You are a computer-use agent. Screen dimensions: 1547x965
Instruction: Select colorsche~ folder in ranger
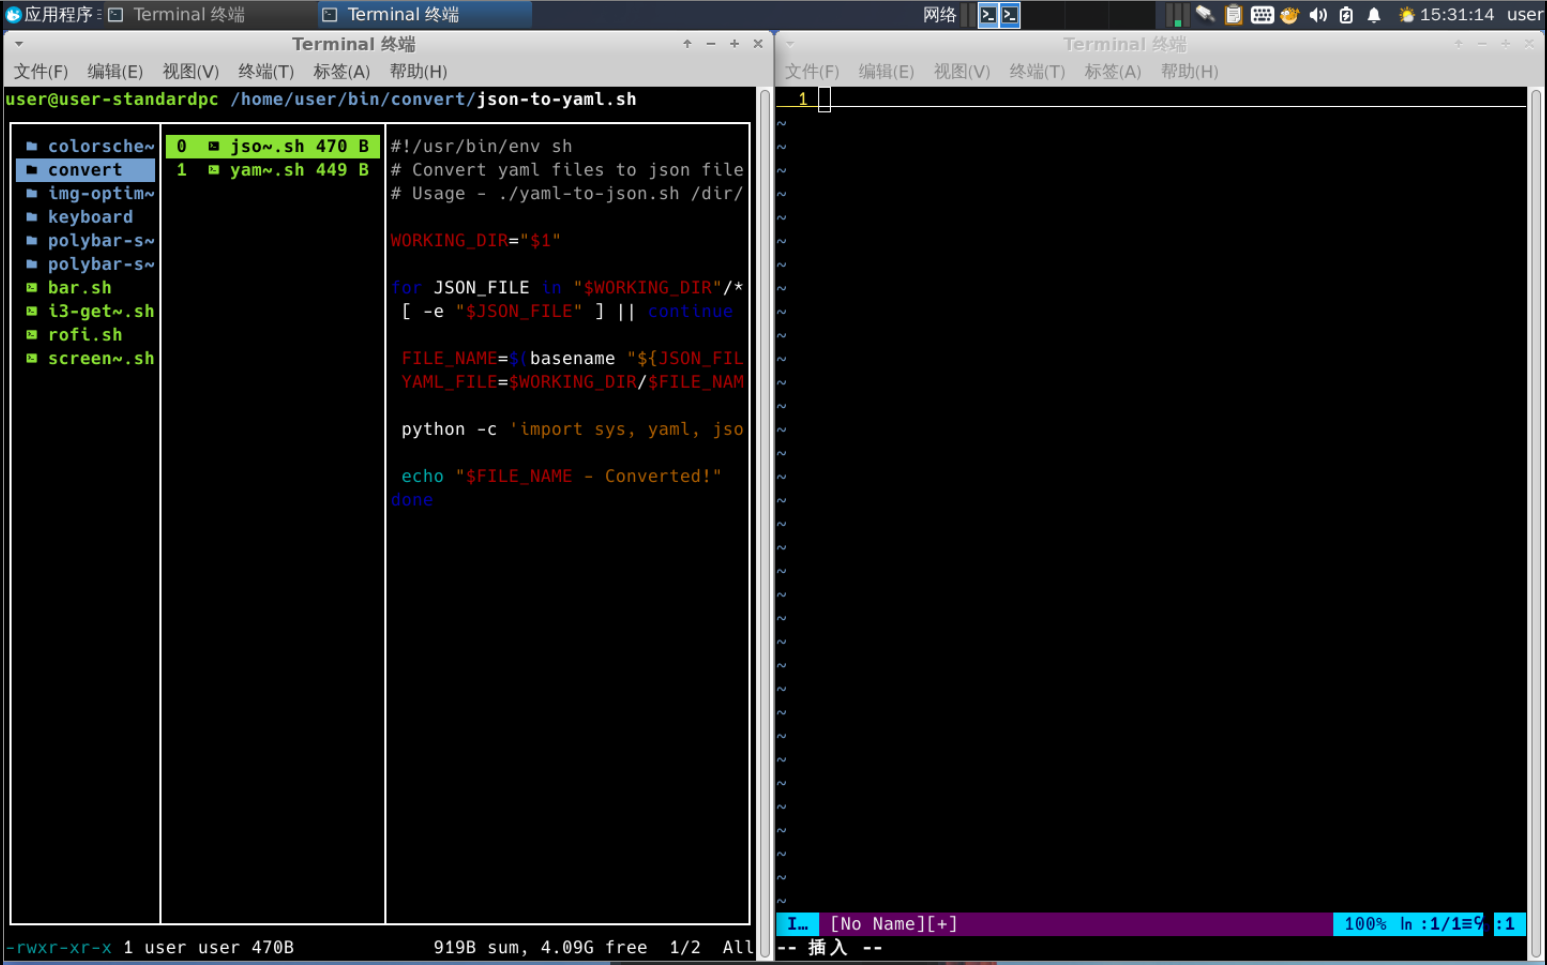tap(87, 146)
